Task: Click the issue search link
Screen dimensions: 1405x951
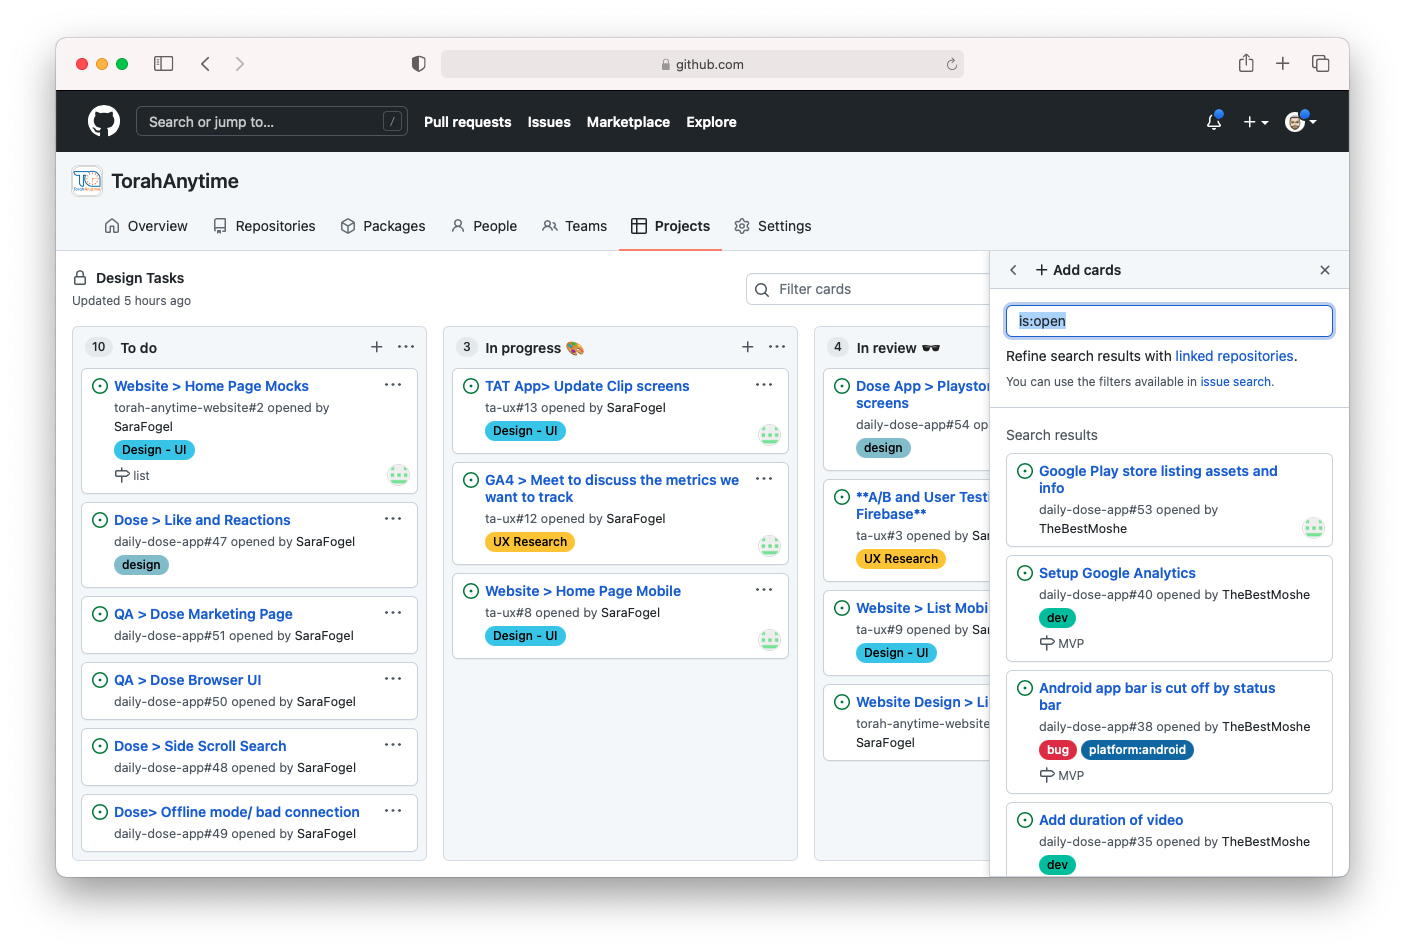Action: point(1236,382)
